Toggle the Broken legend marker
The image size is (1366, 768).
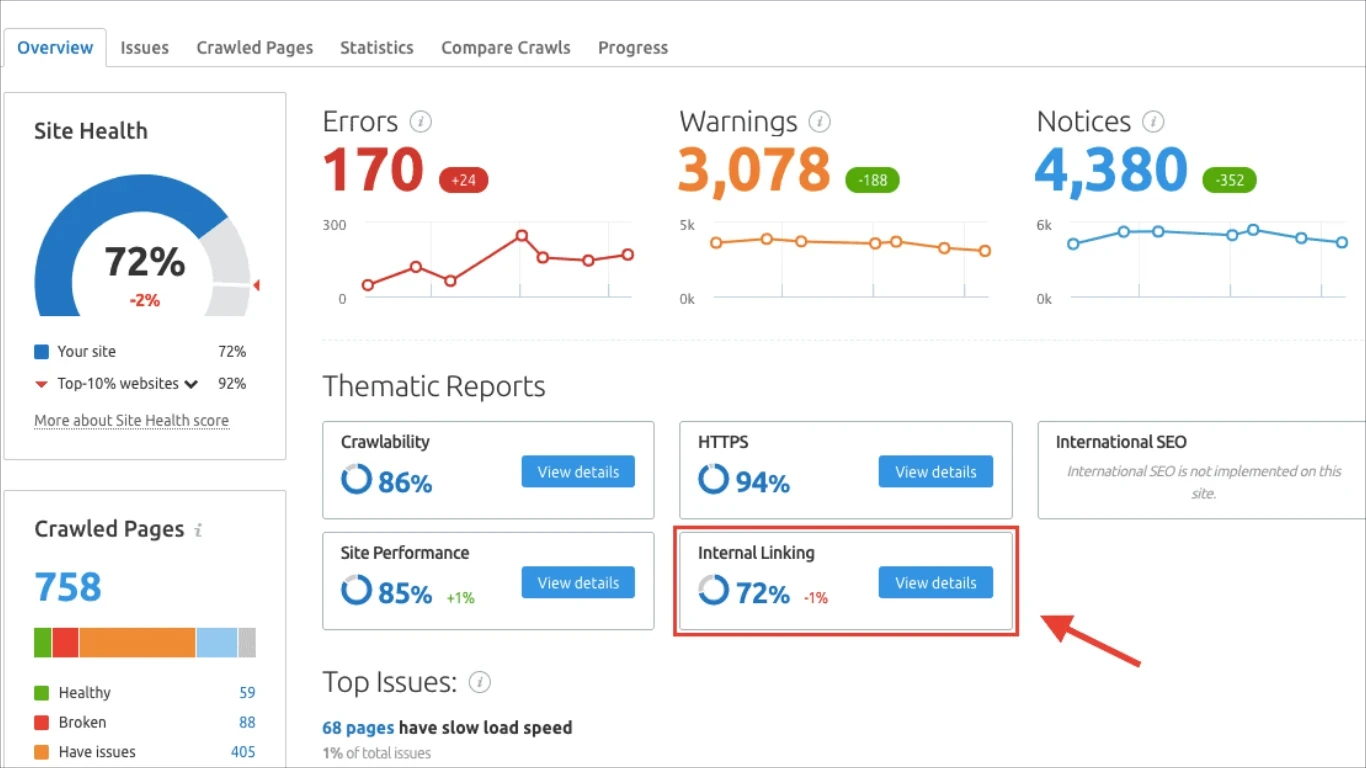coord(41,722)
